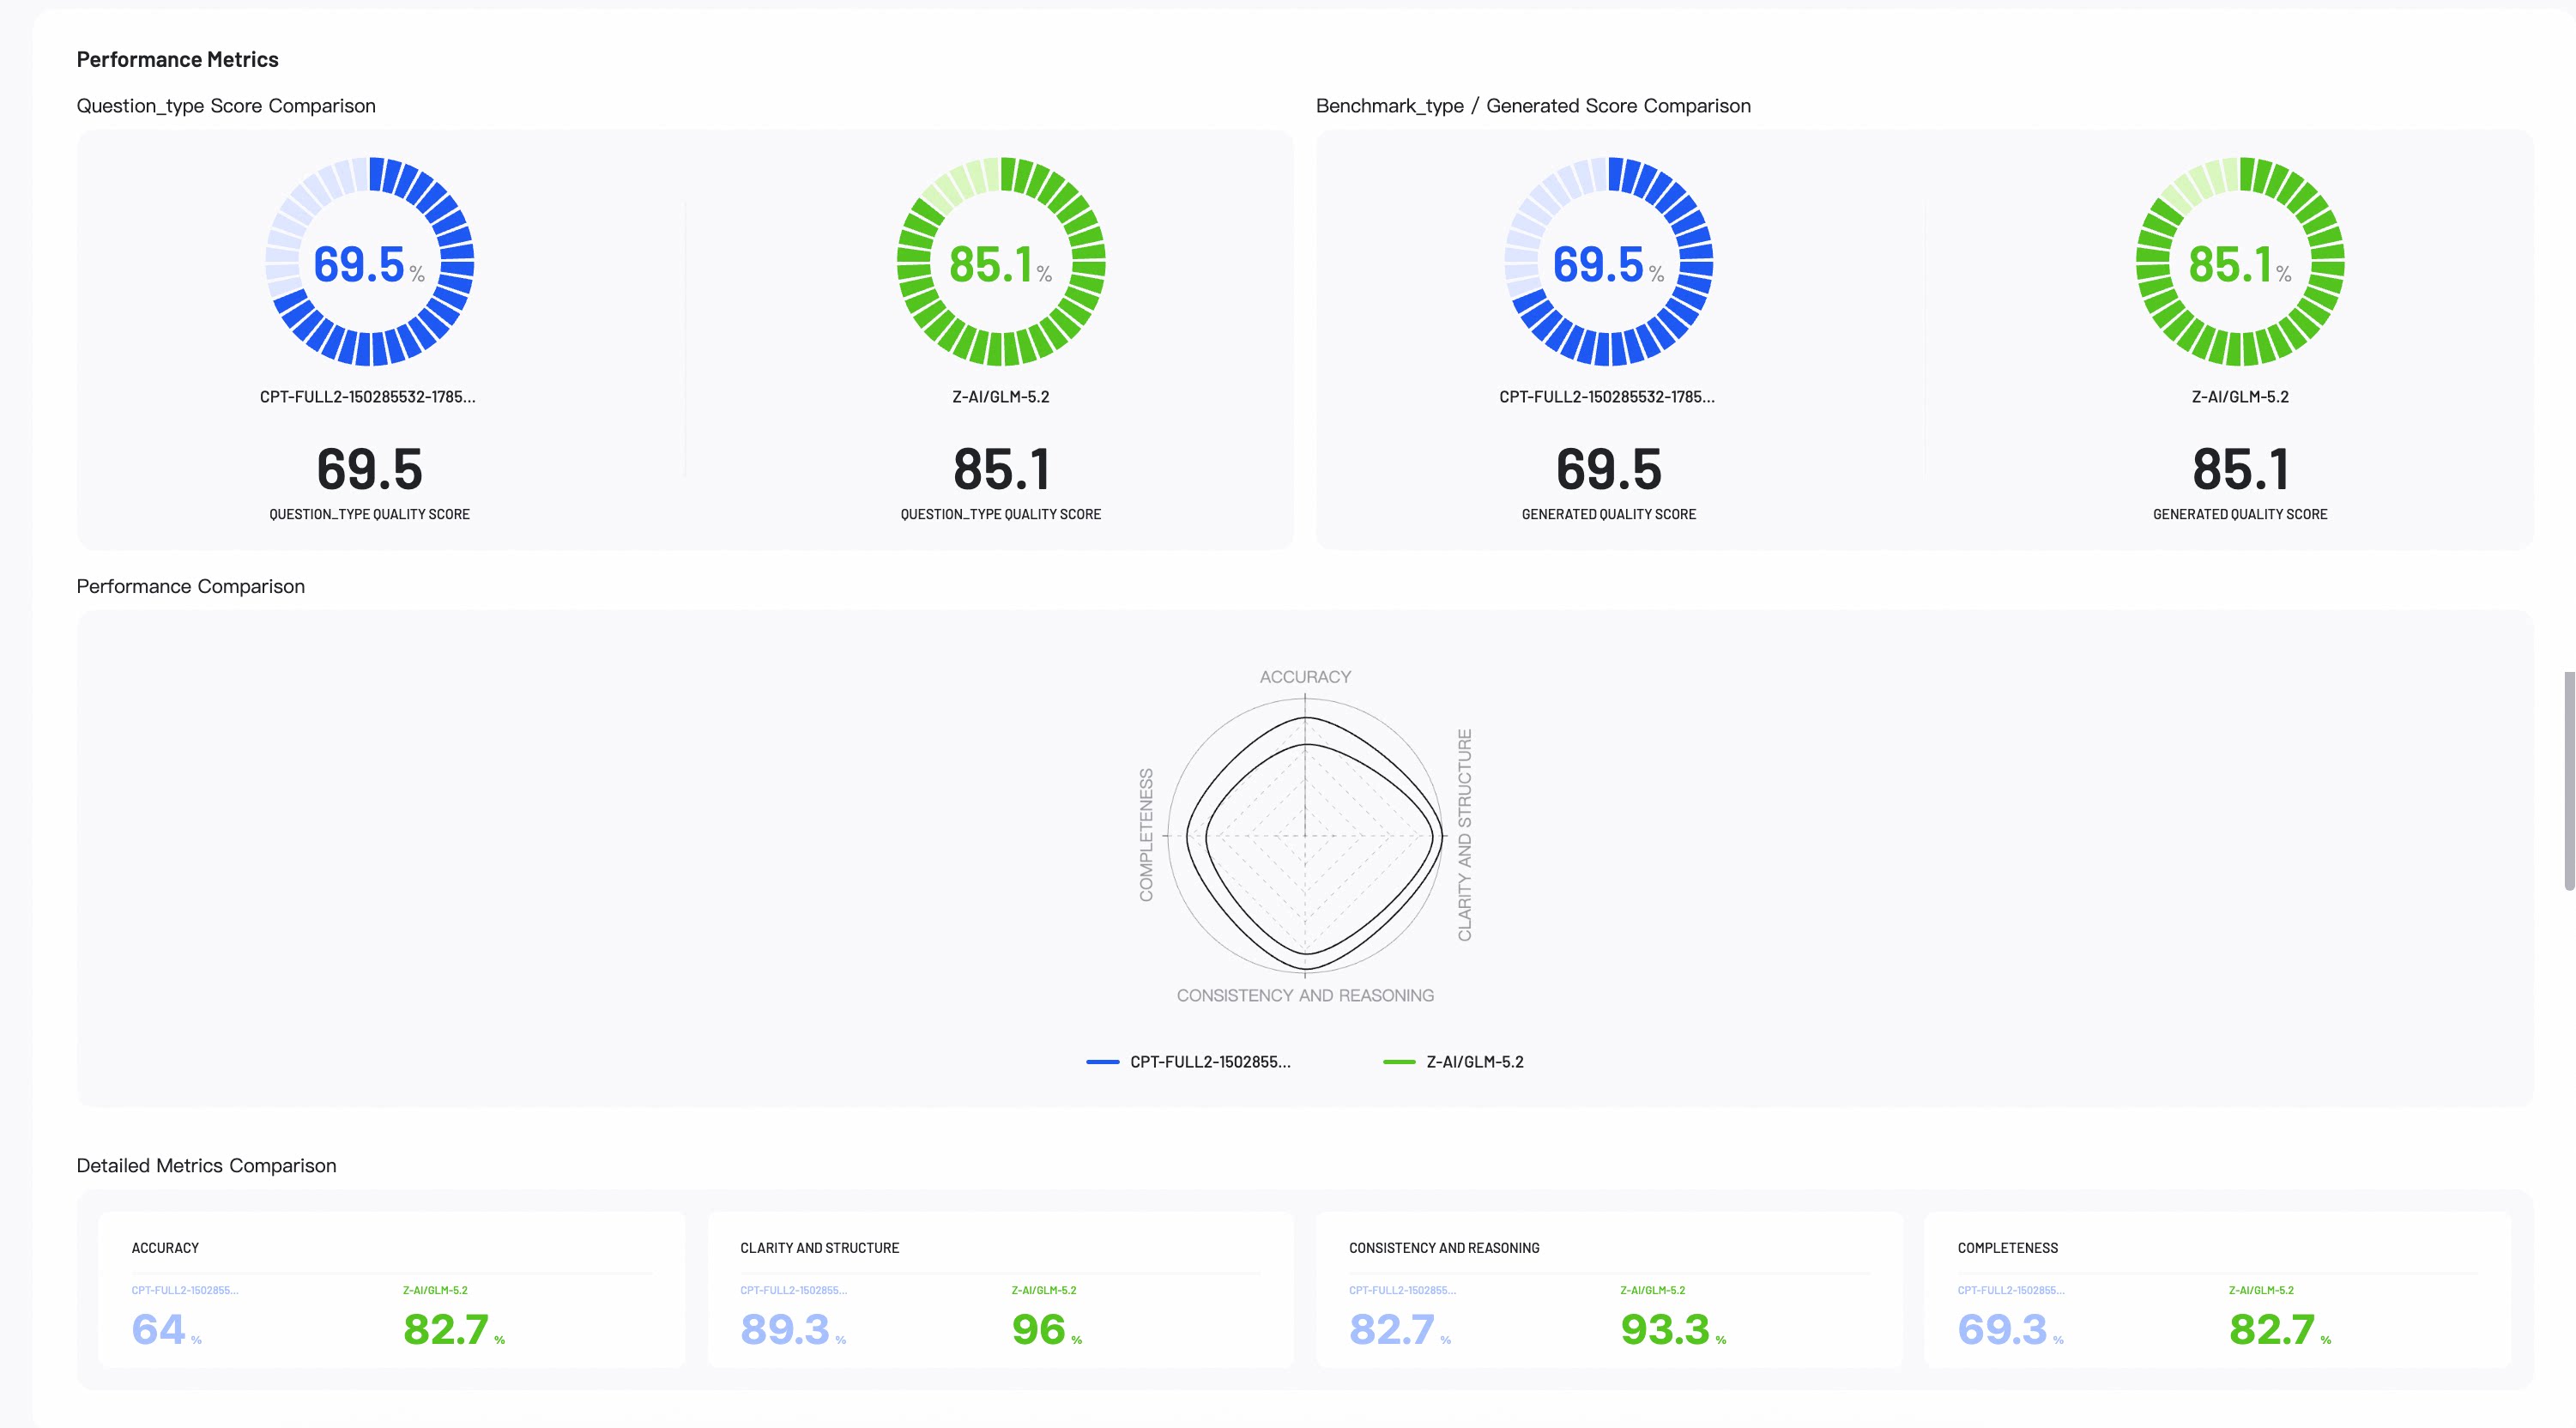Click 'Z-AI/GLM-5.2' label in Benchmark_type panel
Viewport: 2576px width, 1428px height.
pyautogui.click(x=2240, y=397)
